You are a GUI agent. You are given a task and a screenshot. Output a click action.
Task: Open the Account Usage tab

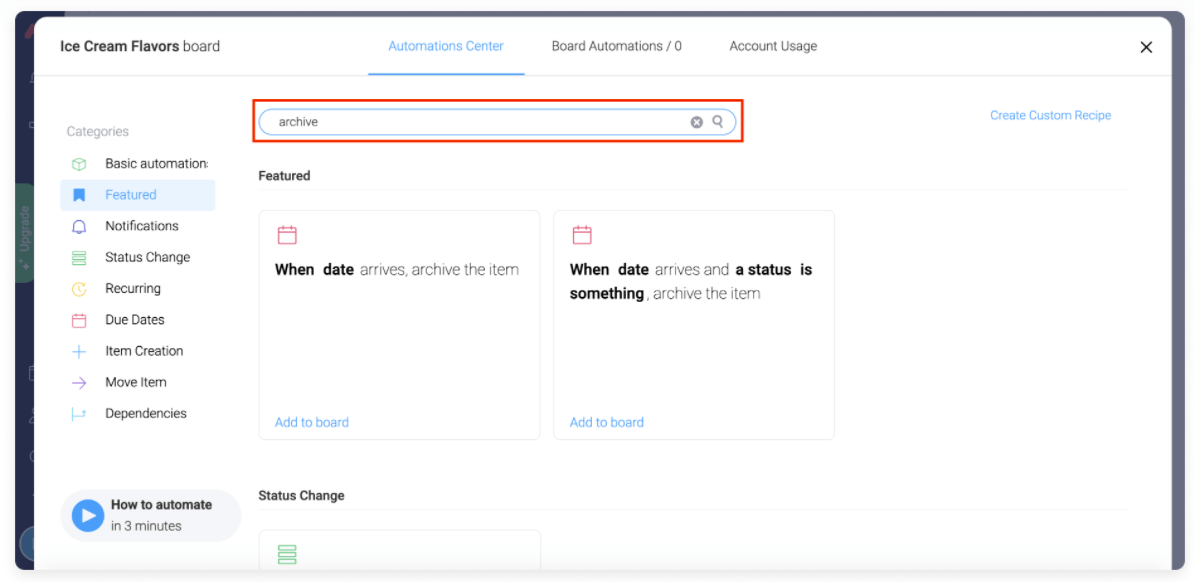click(x=773, y=46)
